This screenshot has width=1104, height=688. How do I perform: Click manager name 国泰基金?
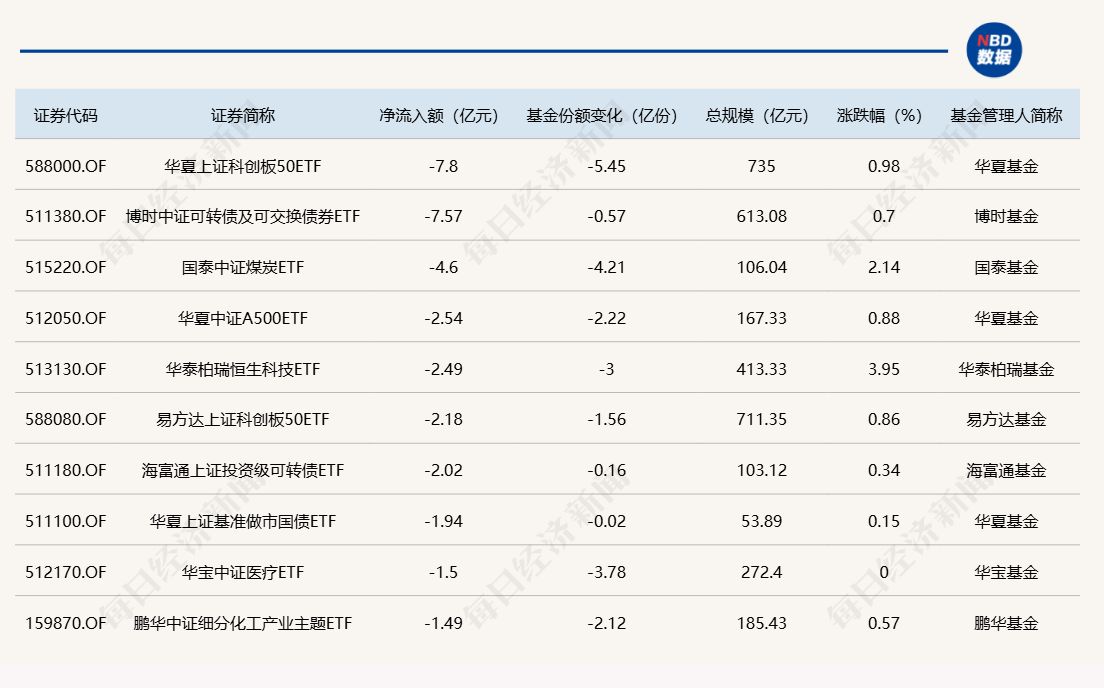1006,268
